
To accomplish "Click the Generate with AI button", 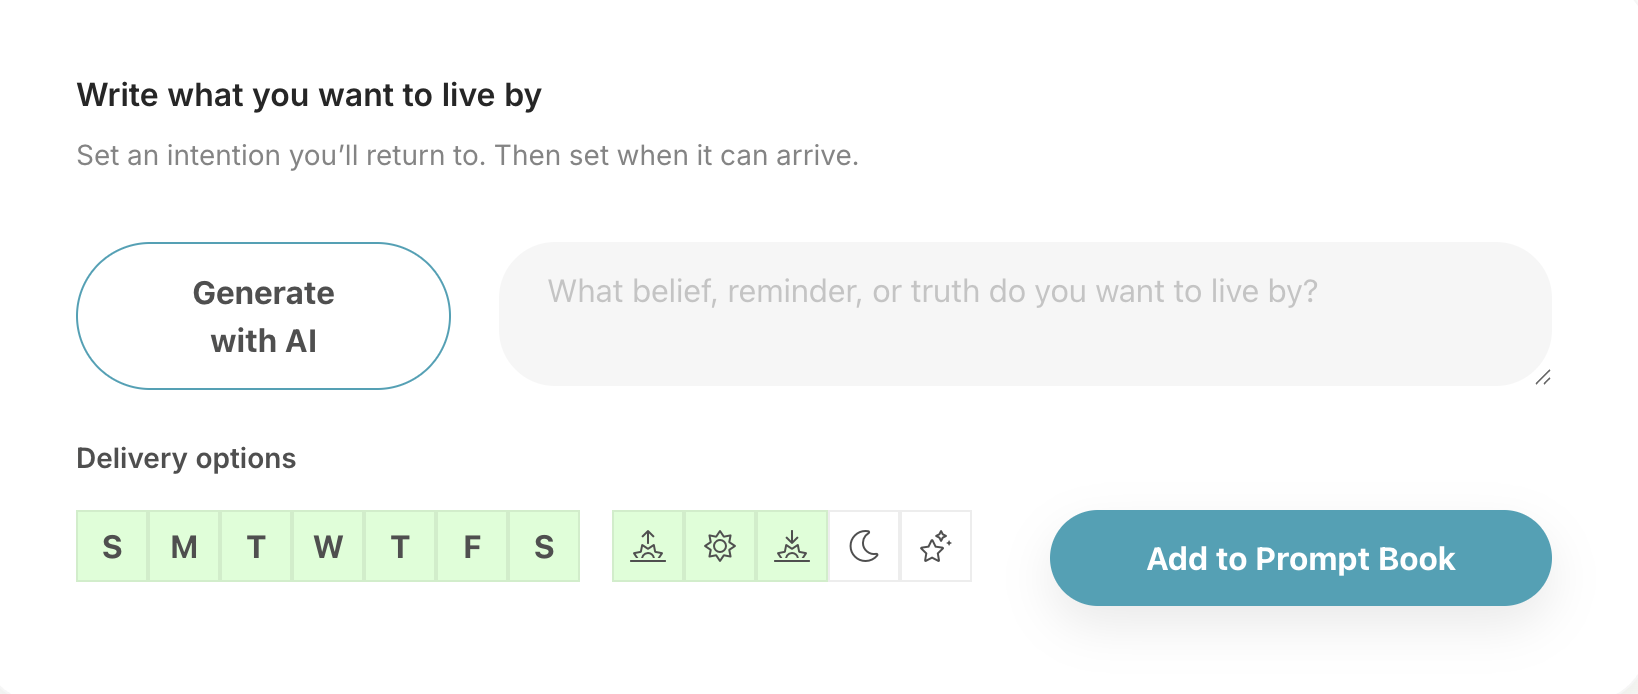I will (x=263, y=316).
